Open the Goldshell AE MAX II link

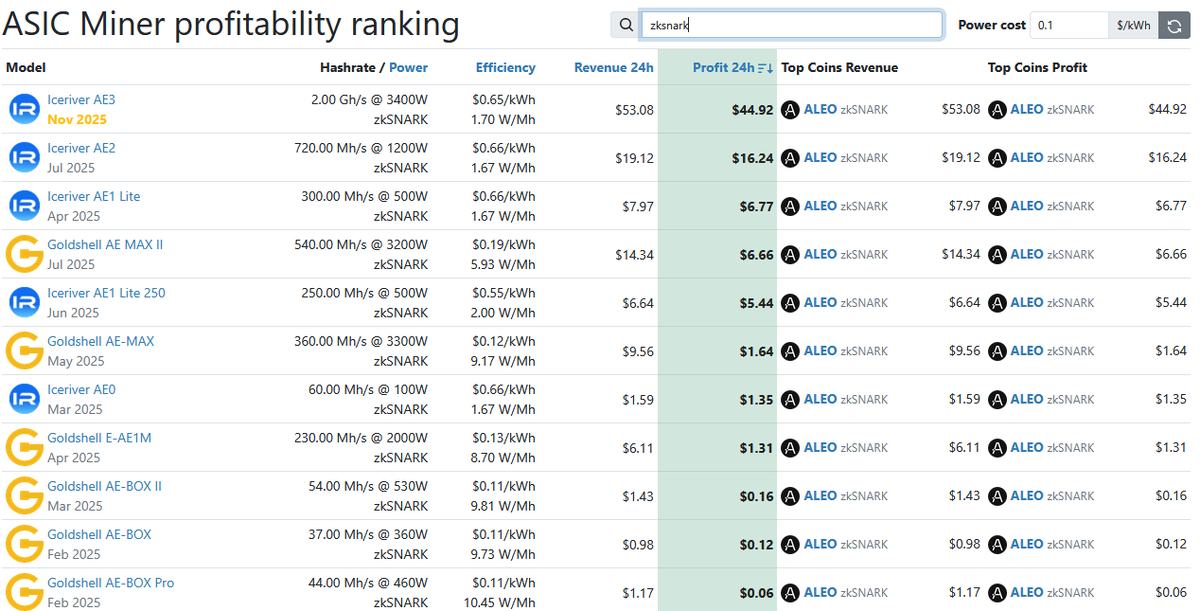105,244
